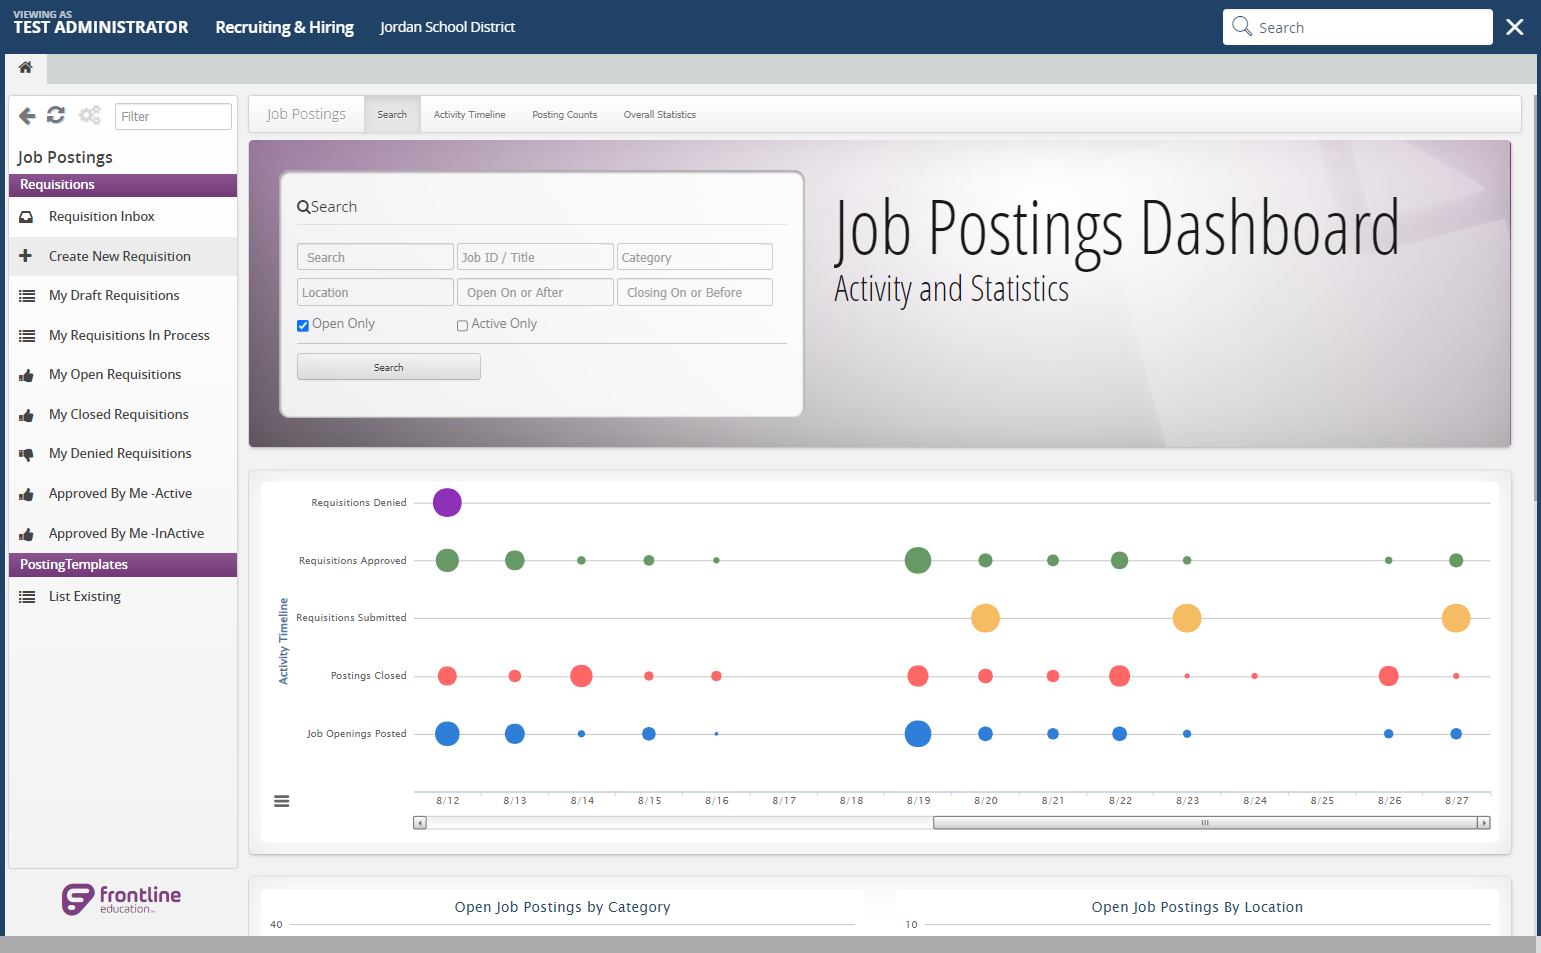
Task: Click the Open Job Postings By Location title
Action: tap(1197, 907)
